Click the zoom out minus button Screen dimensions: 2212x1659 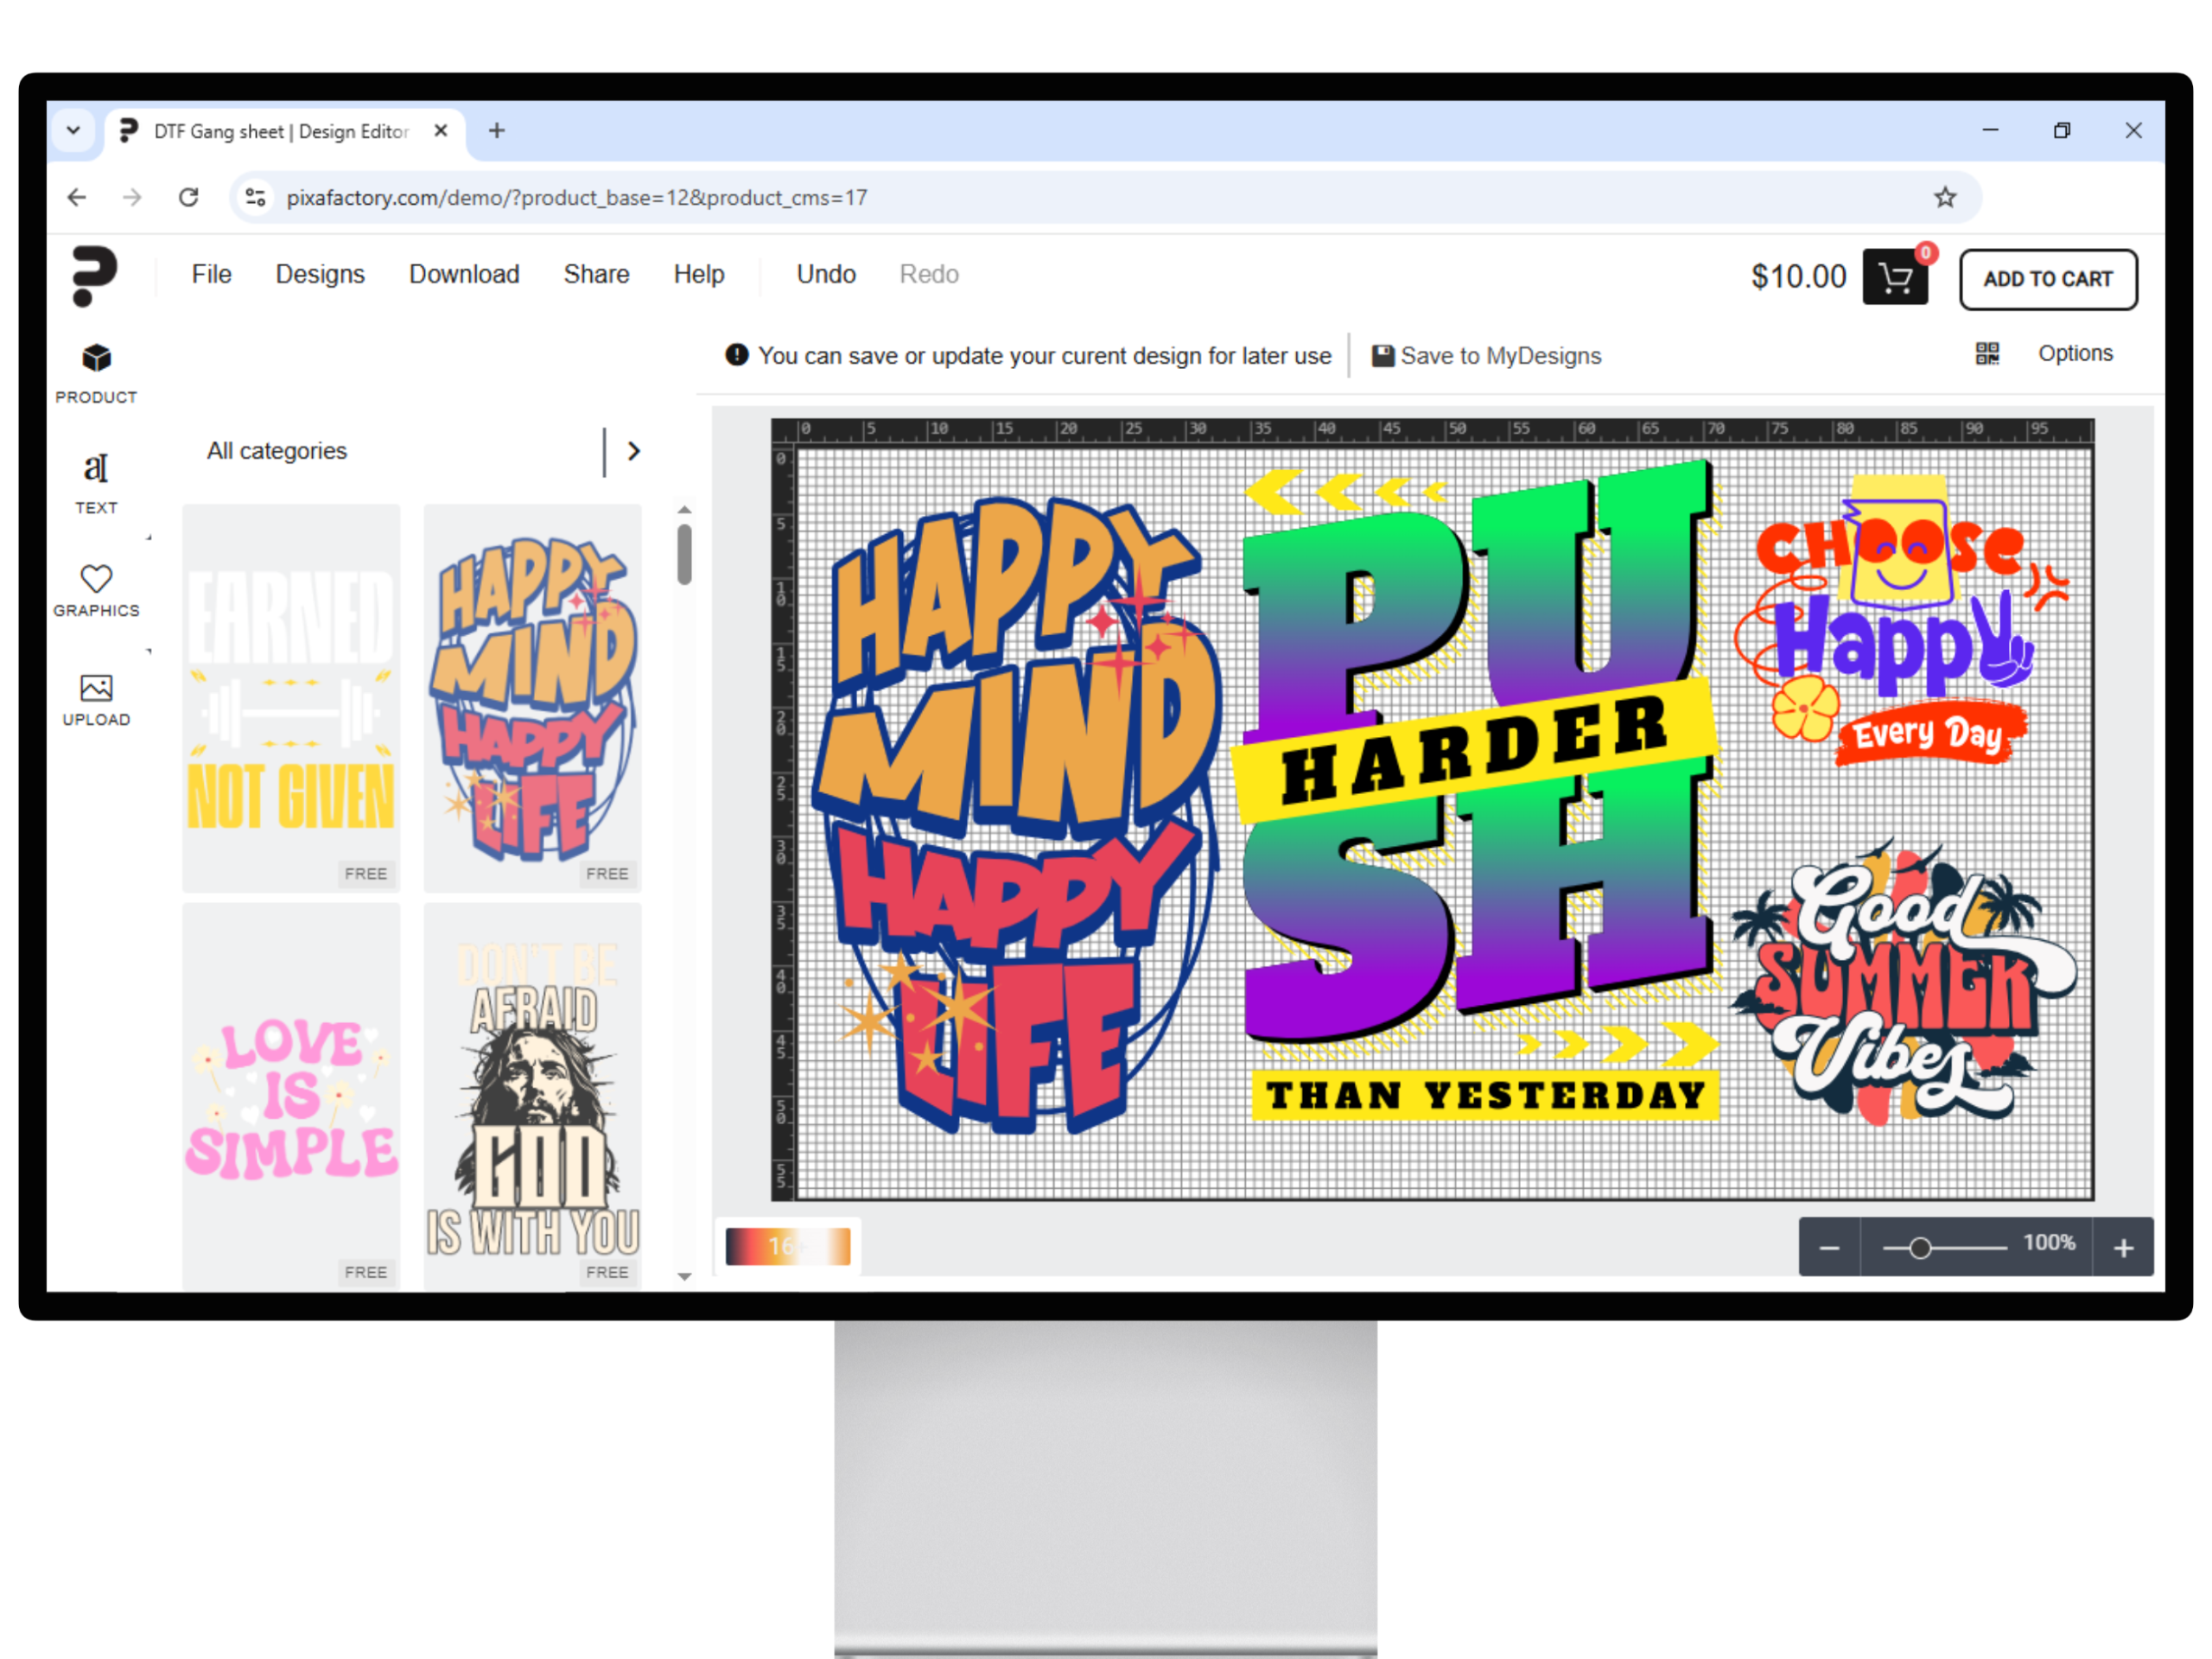click(1829, 1247)
